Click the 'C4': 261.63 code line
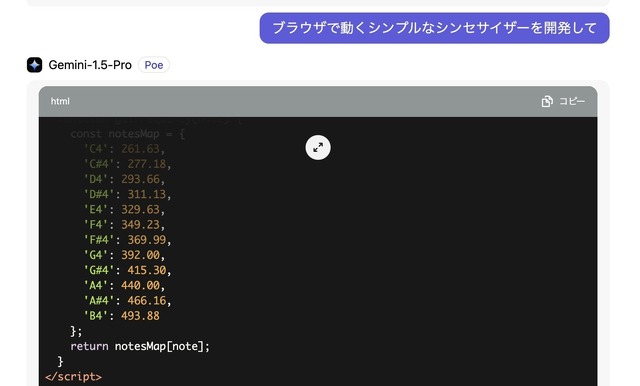640x386 pixels. (x=124, y=149)
